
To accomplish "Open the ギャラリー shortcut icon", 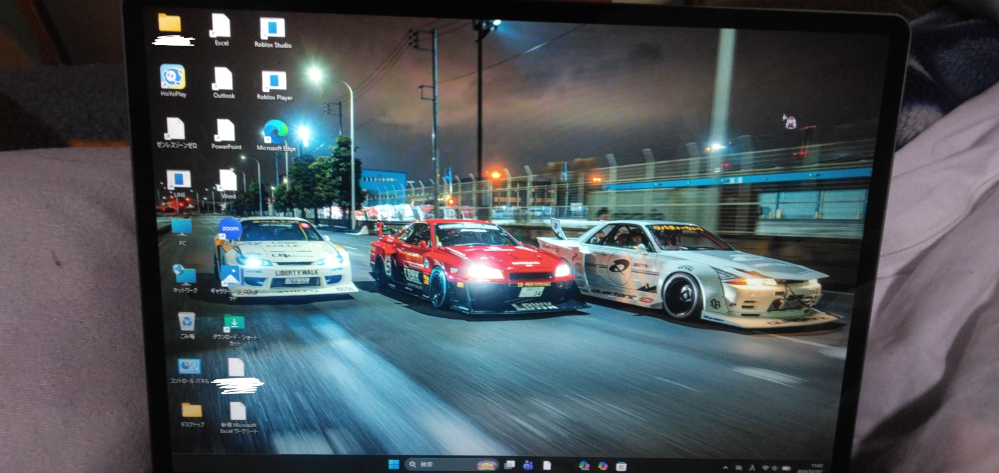I will pyautogui.click(x=231, y=280).
